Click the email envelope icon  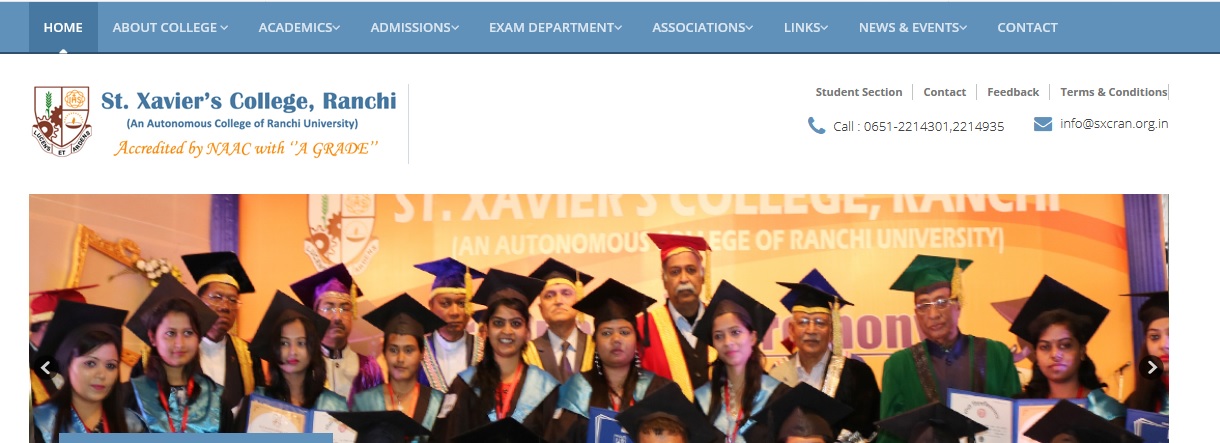pos(1043,124)
